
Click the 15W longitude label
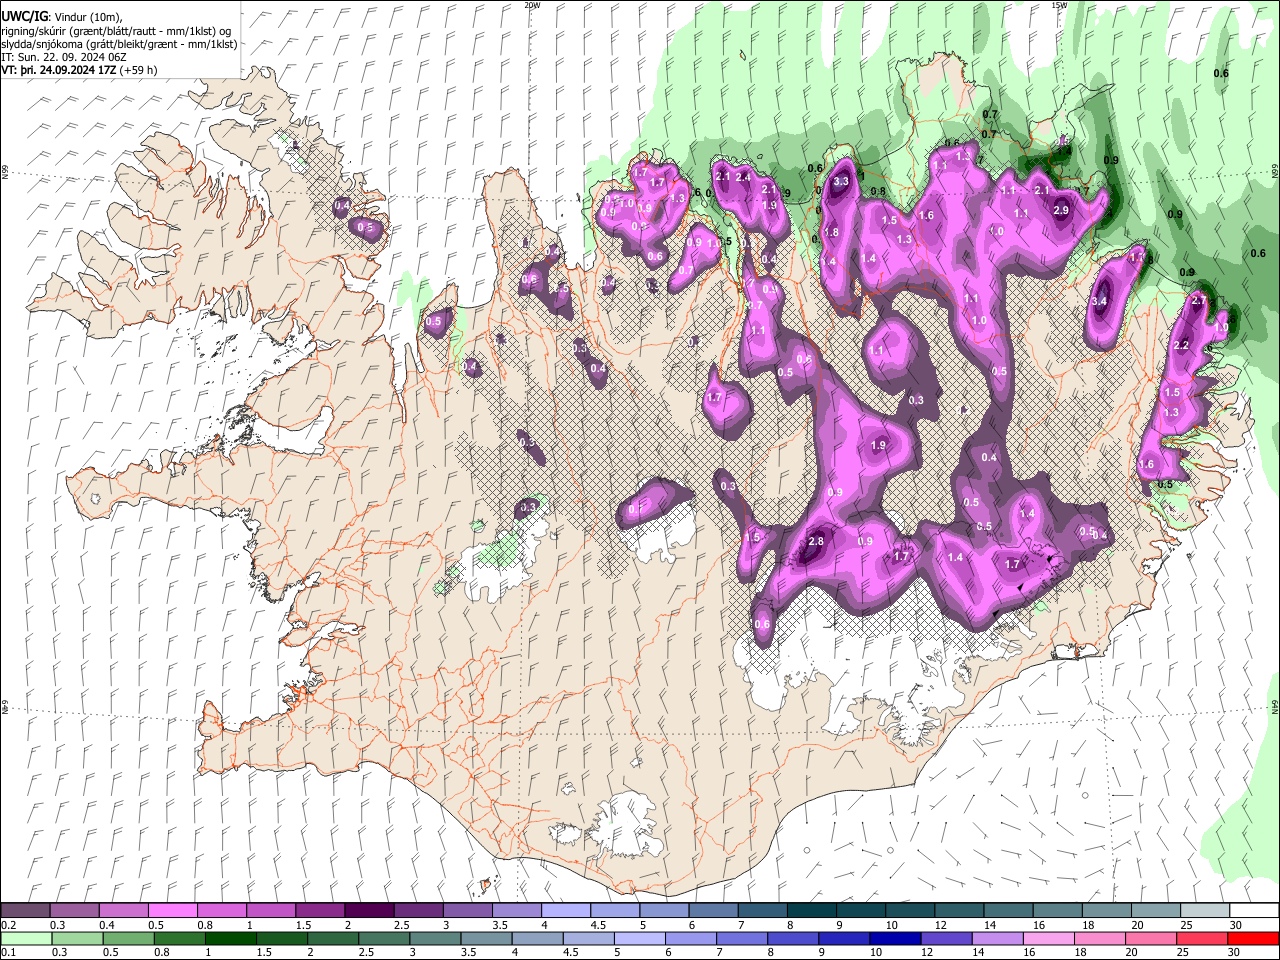1059,5
